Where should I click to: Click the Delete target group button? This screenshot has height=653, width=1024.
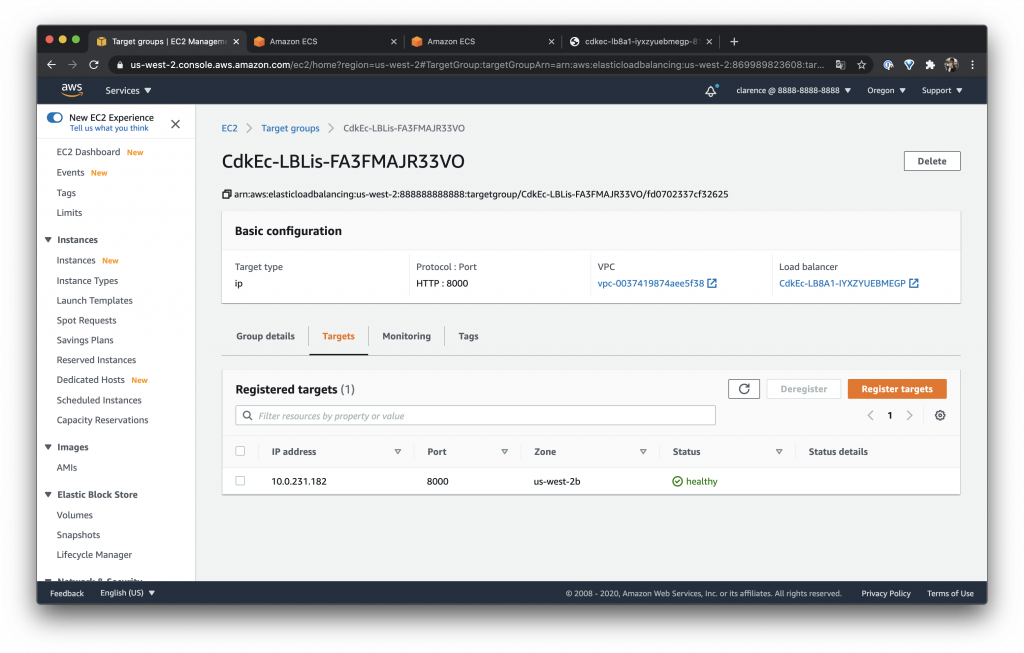[932, 161]
